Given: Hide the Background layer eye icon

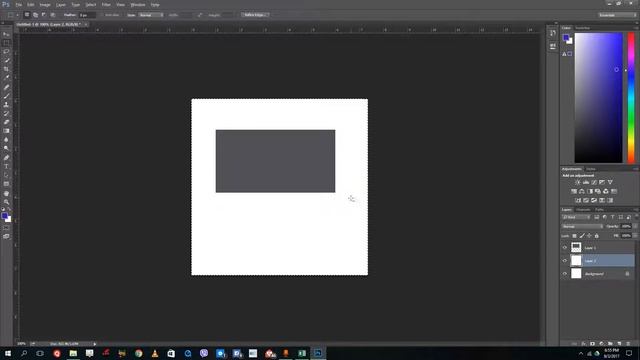Looking at the screenshot, I should pos(565,274).
